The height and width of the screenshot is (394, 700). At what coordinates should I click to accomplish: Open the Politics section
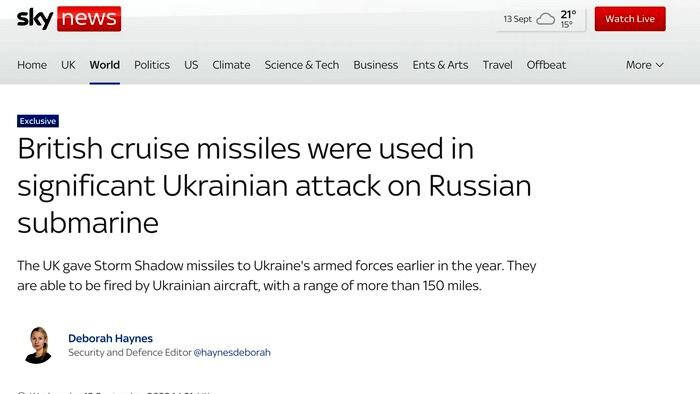[x=152, y=65]
